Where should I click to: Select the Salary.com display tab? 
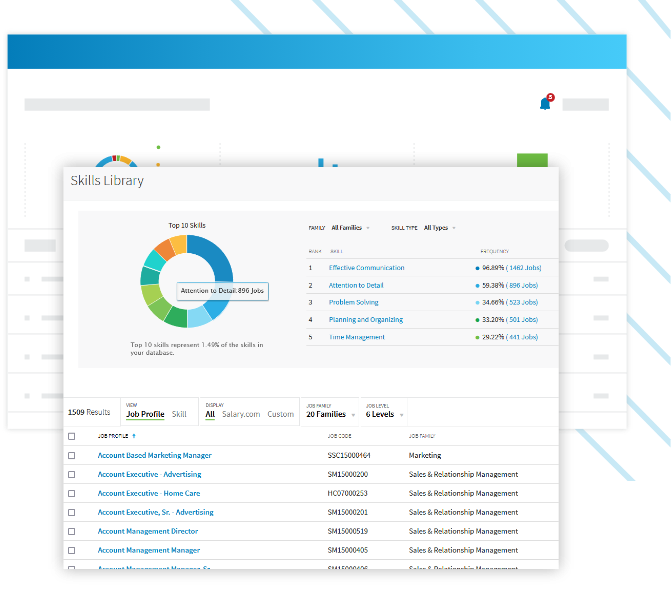pos(241,414)
